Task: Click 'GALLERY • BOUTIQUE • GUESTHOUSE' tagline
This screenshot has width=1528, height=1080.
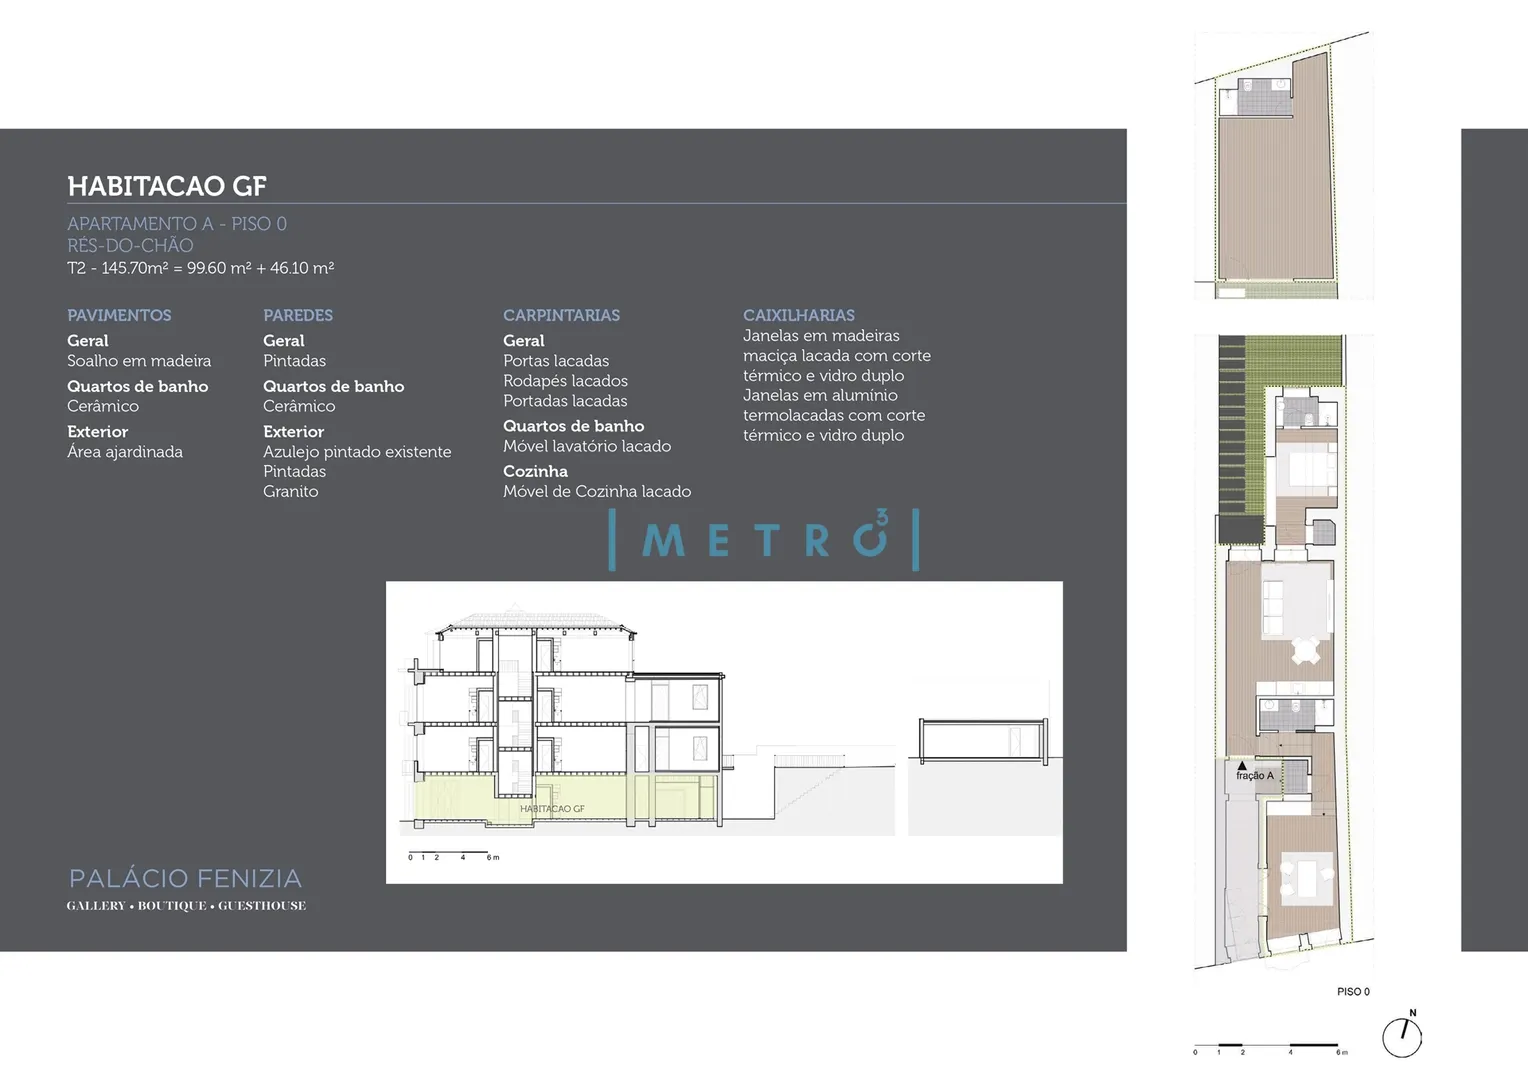Action: [x=186, y=906]
